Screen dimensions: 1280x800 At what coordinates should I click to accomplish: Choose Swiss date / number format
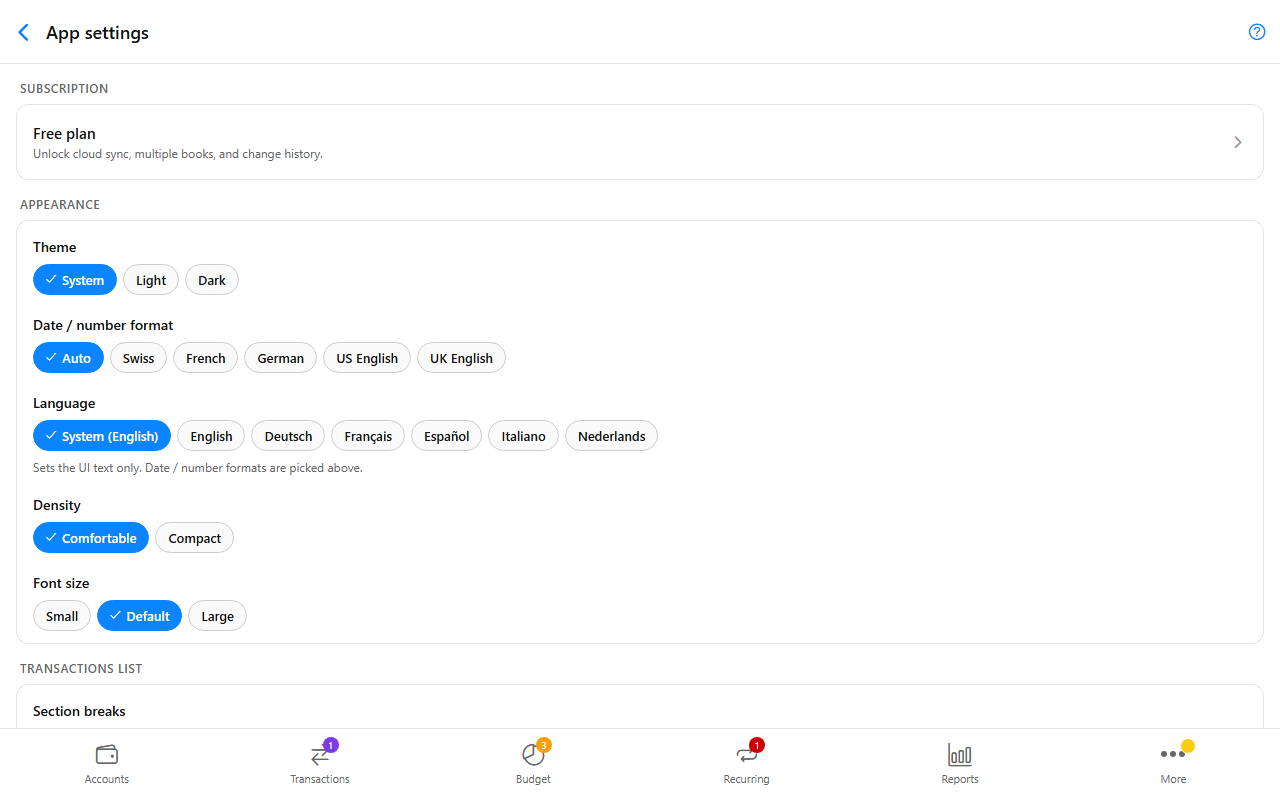point(138,358)
